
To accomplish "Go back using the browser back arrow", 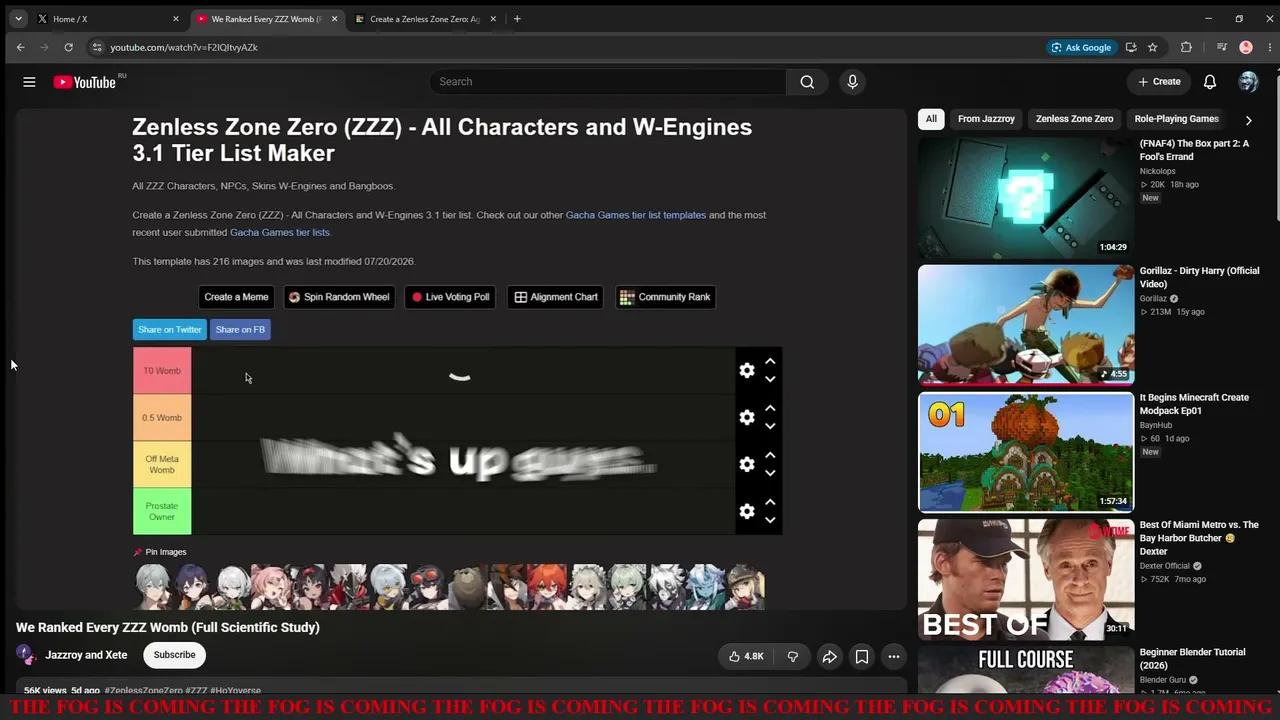I will click(x=20, y=47).
